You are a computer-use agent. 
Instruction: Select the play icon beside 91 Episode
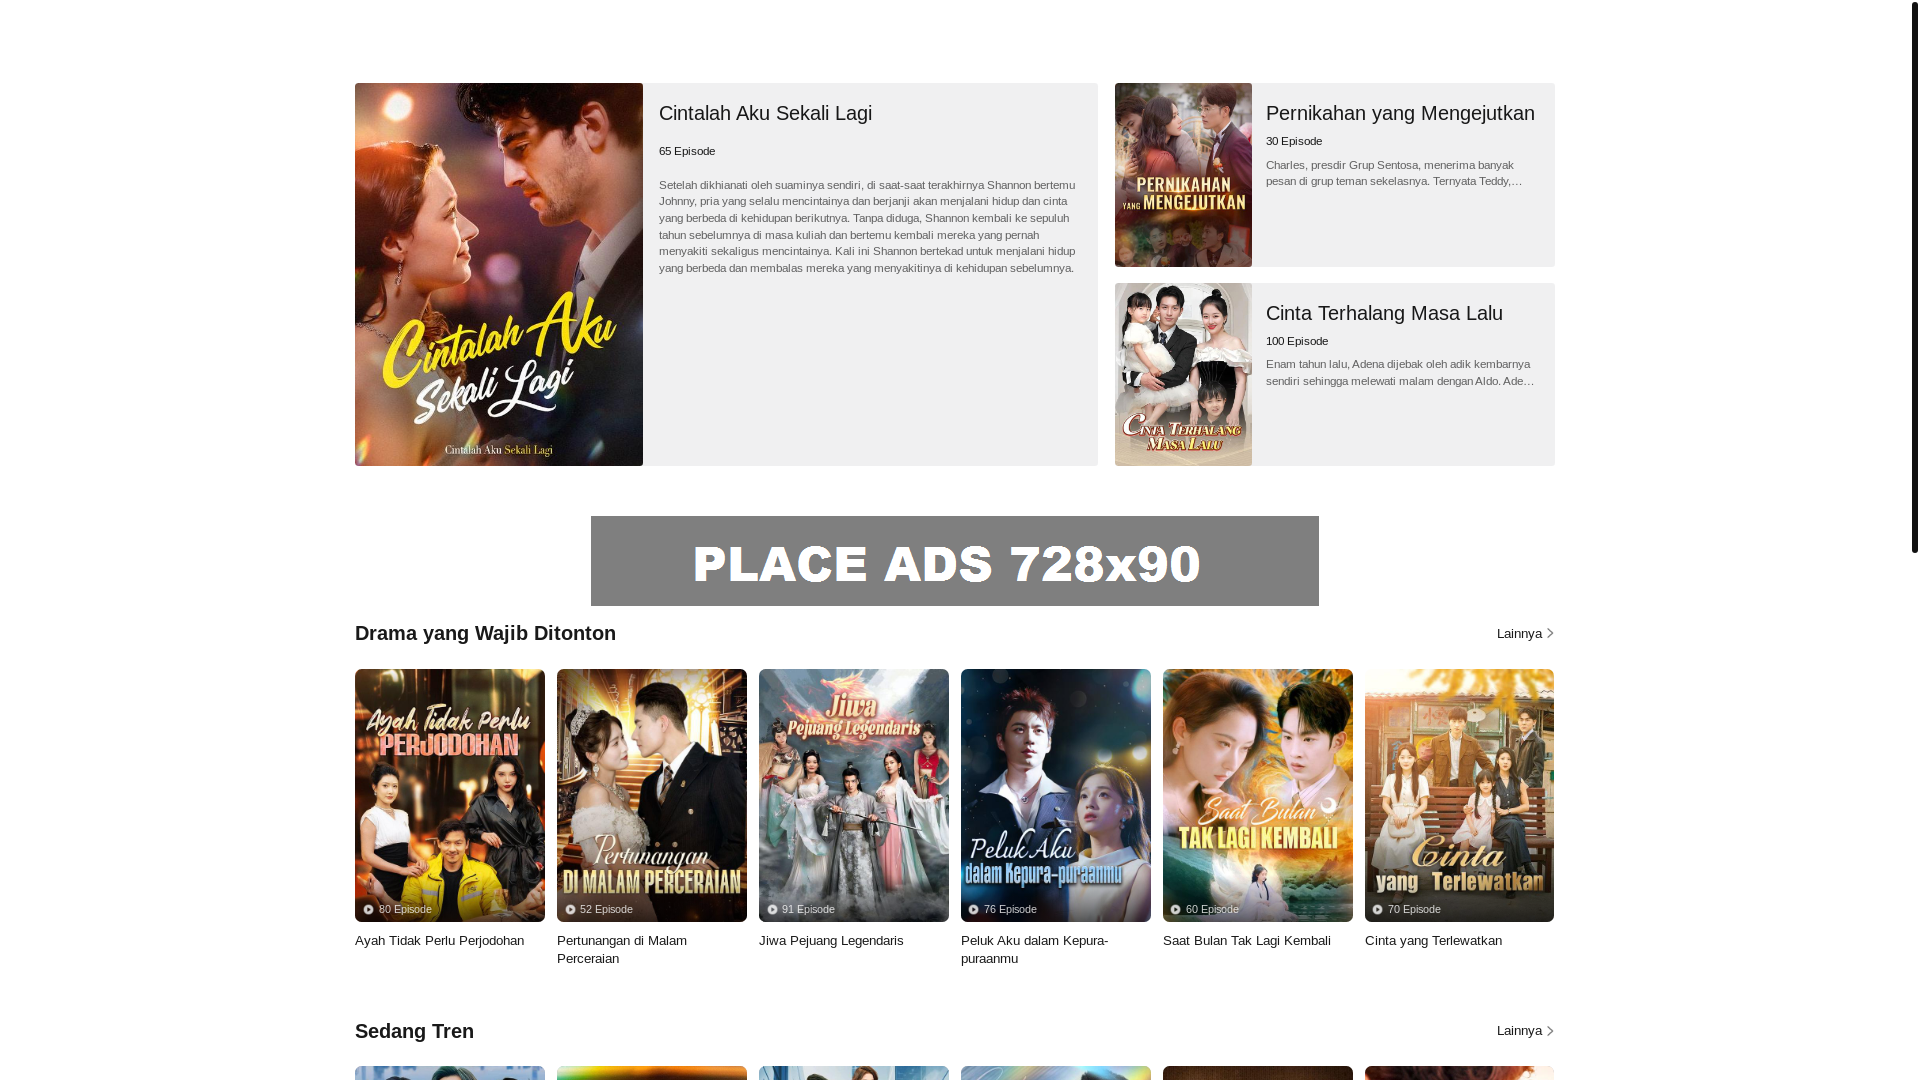tap(773, 910)
